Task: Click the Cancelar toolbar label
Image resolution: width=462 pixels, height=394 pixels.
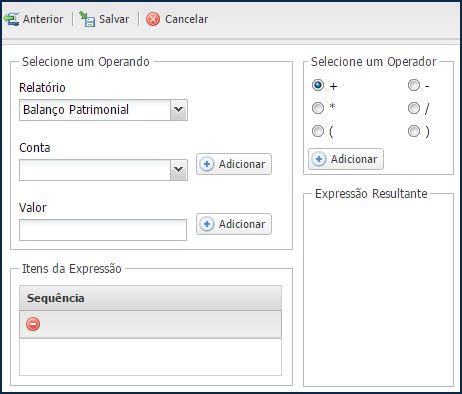Action: point(186,19)
